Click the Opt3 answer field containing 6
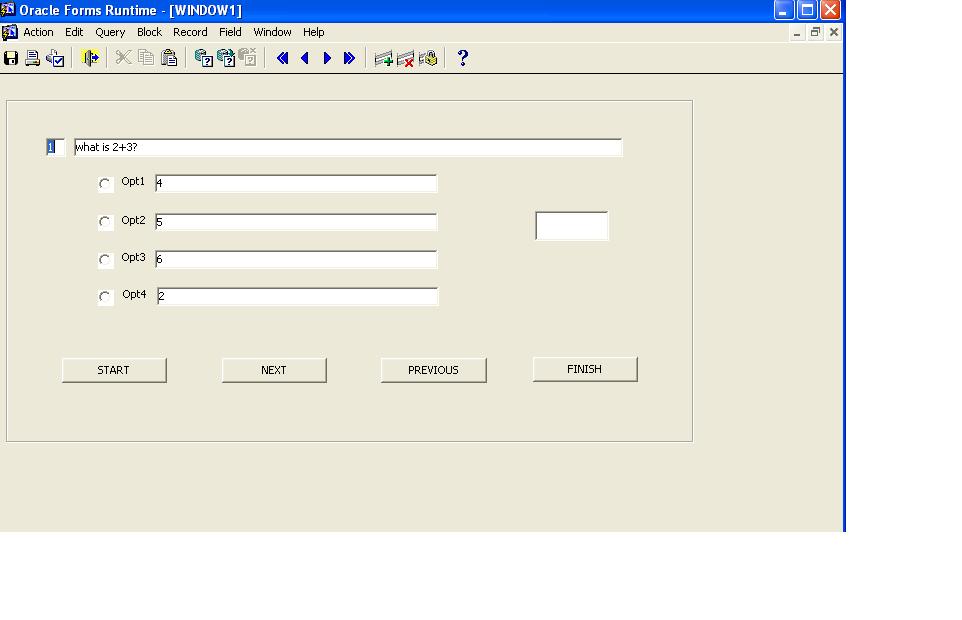962x620 pixels. (x=296, y=259)
